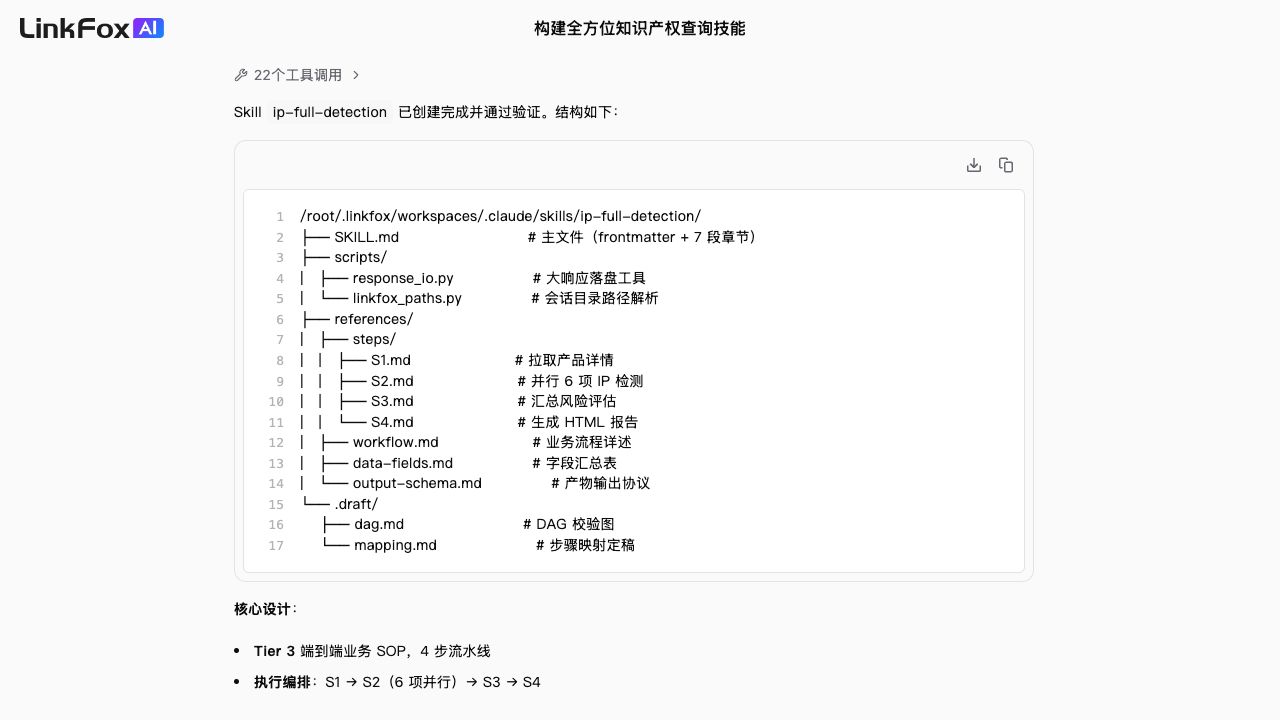Click the response_io.py line
The width and height of the screenshot is (1280, 720).
pos(473,278)
